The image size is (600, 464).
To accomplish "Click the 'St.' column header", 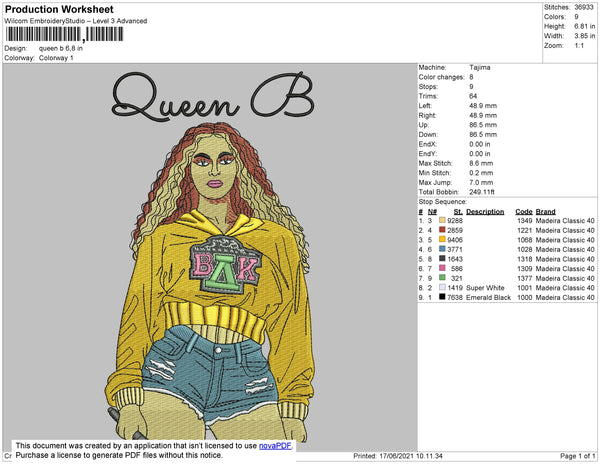I will coord(458,212).
